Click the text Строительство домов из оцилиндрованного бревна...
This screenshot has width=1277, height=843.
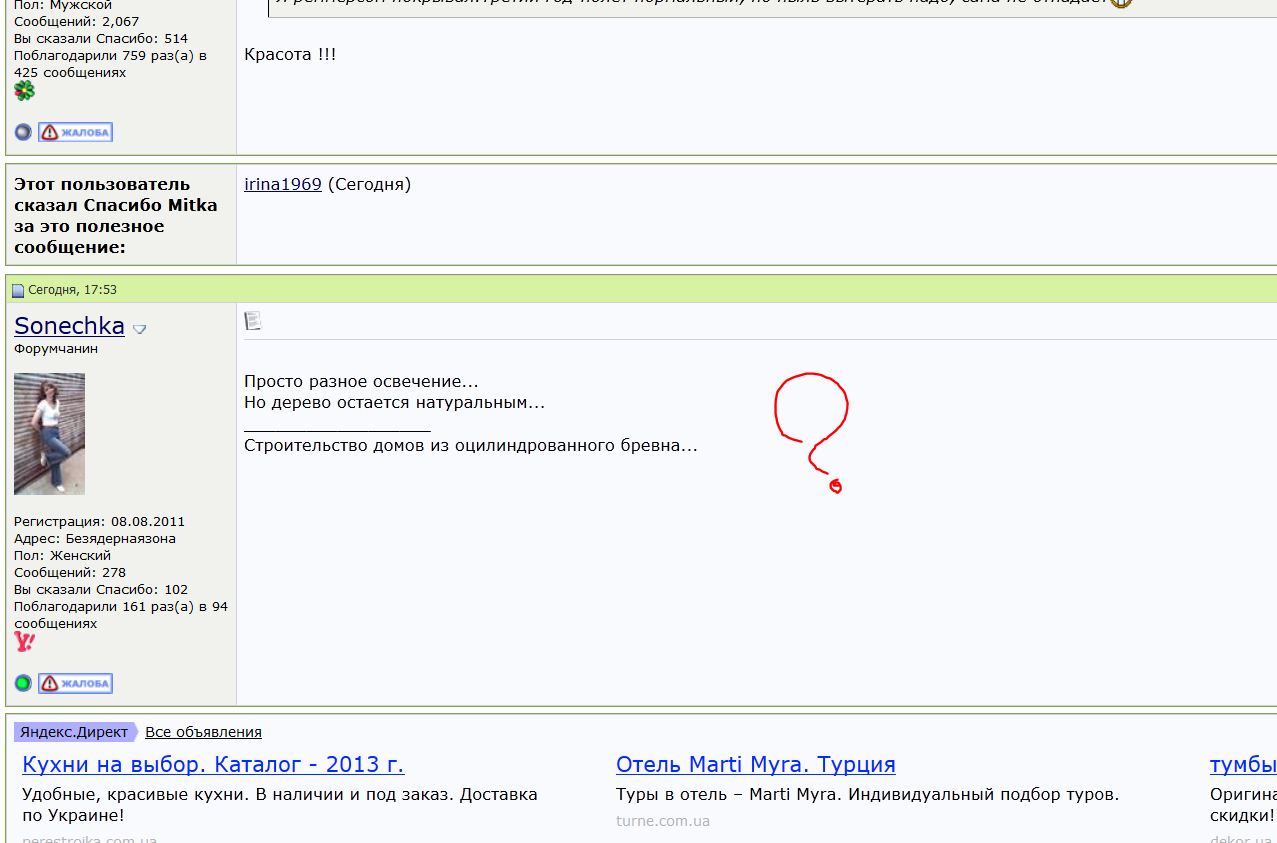click(x=471, y=445)
